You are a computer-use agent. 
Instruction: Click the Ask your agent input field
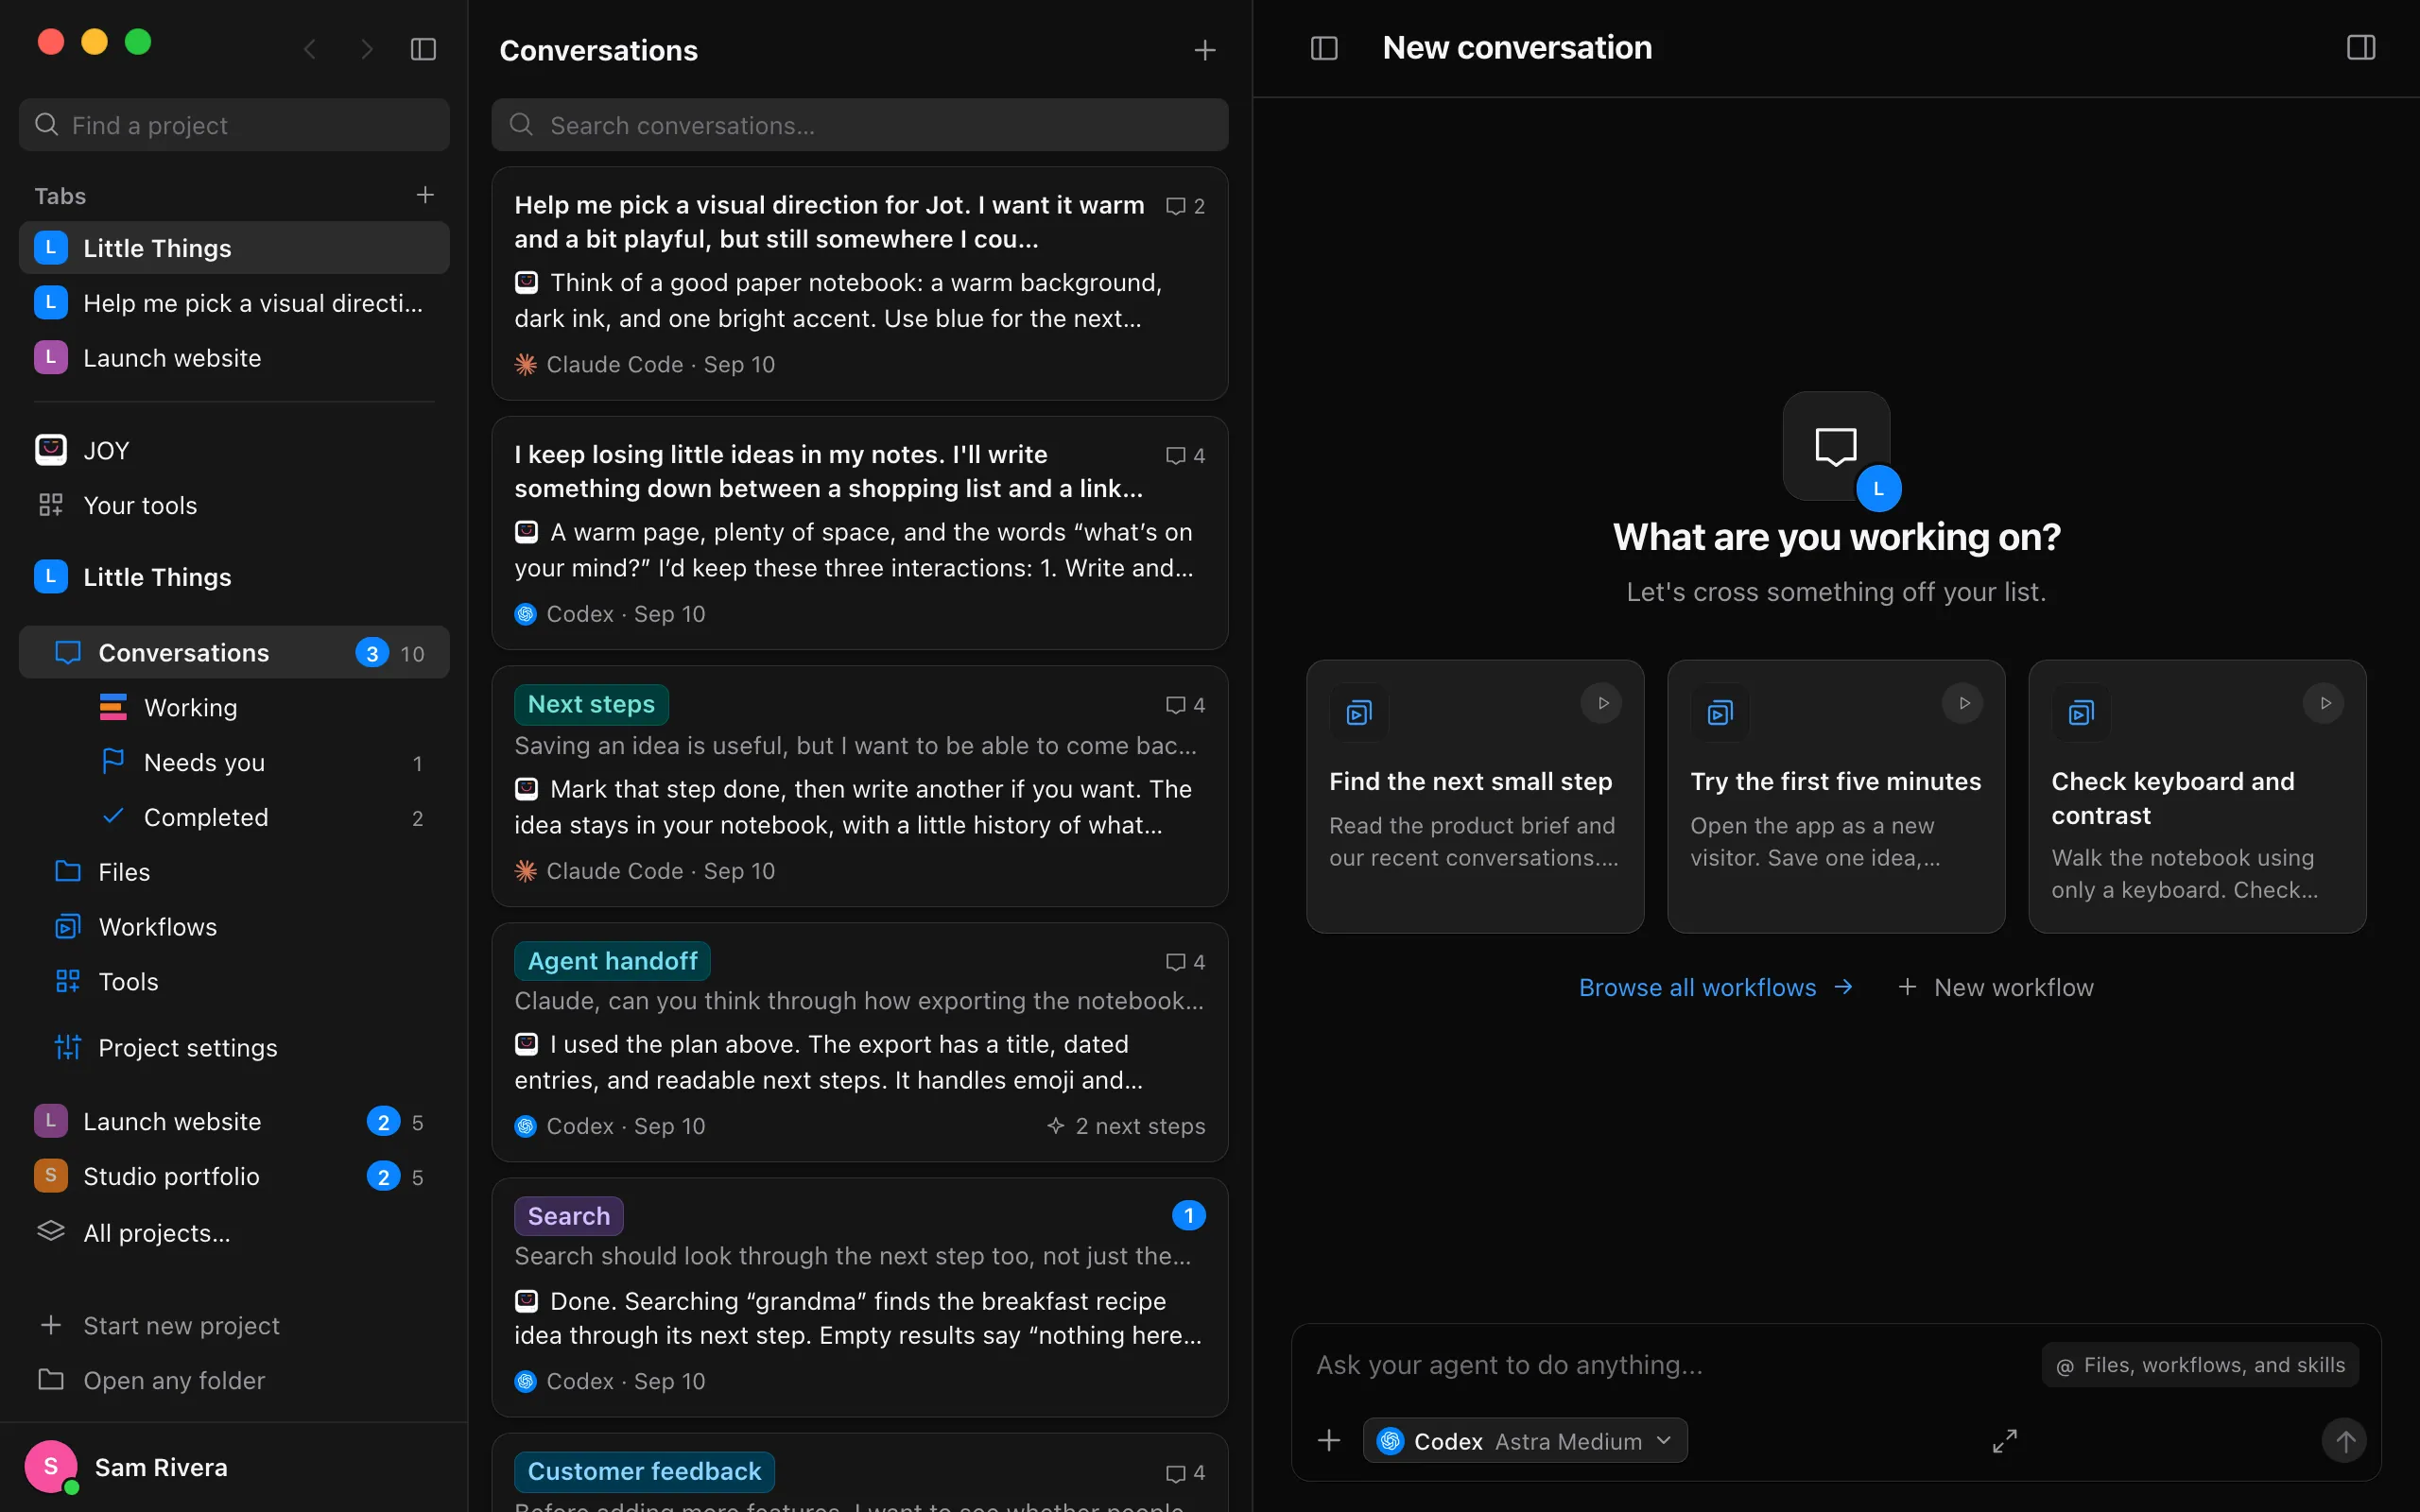click(x=1670, y=1365)
